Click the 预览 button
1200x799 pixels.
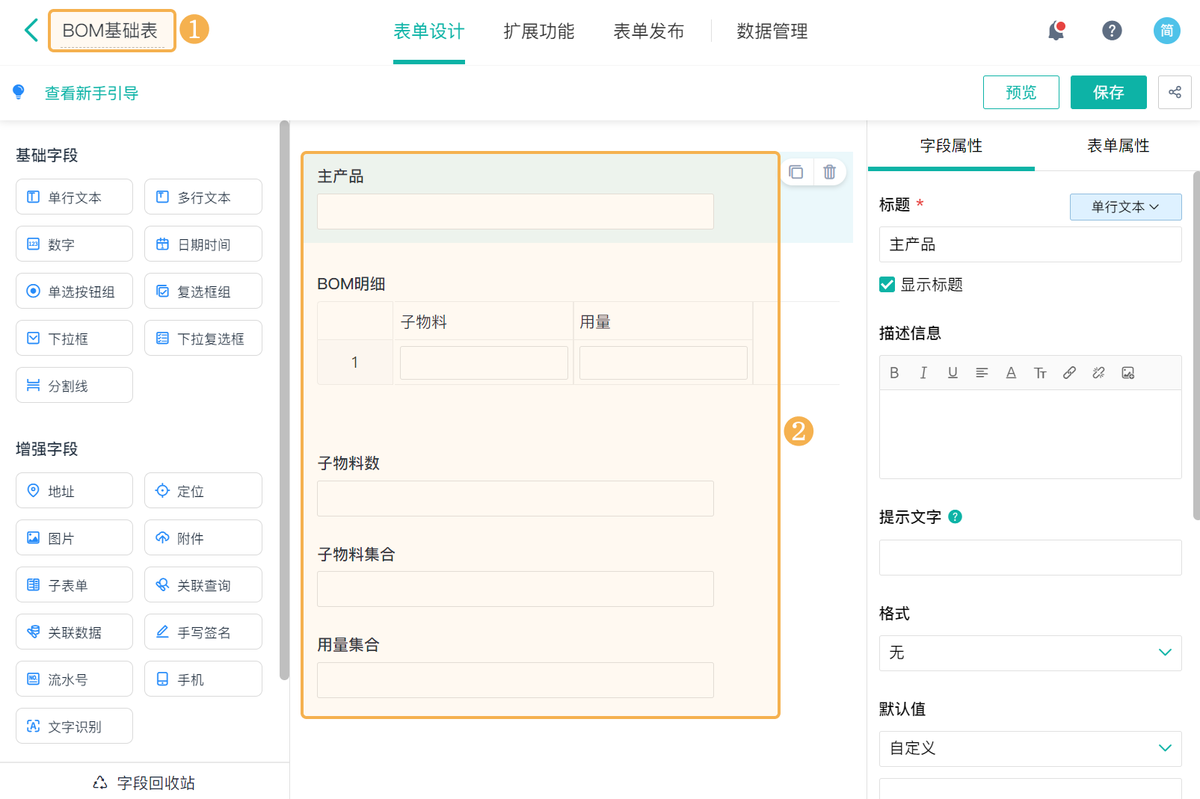1021,93
